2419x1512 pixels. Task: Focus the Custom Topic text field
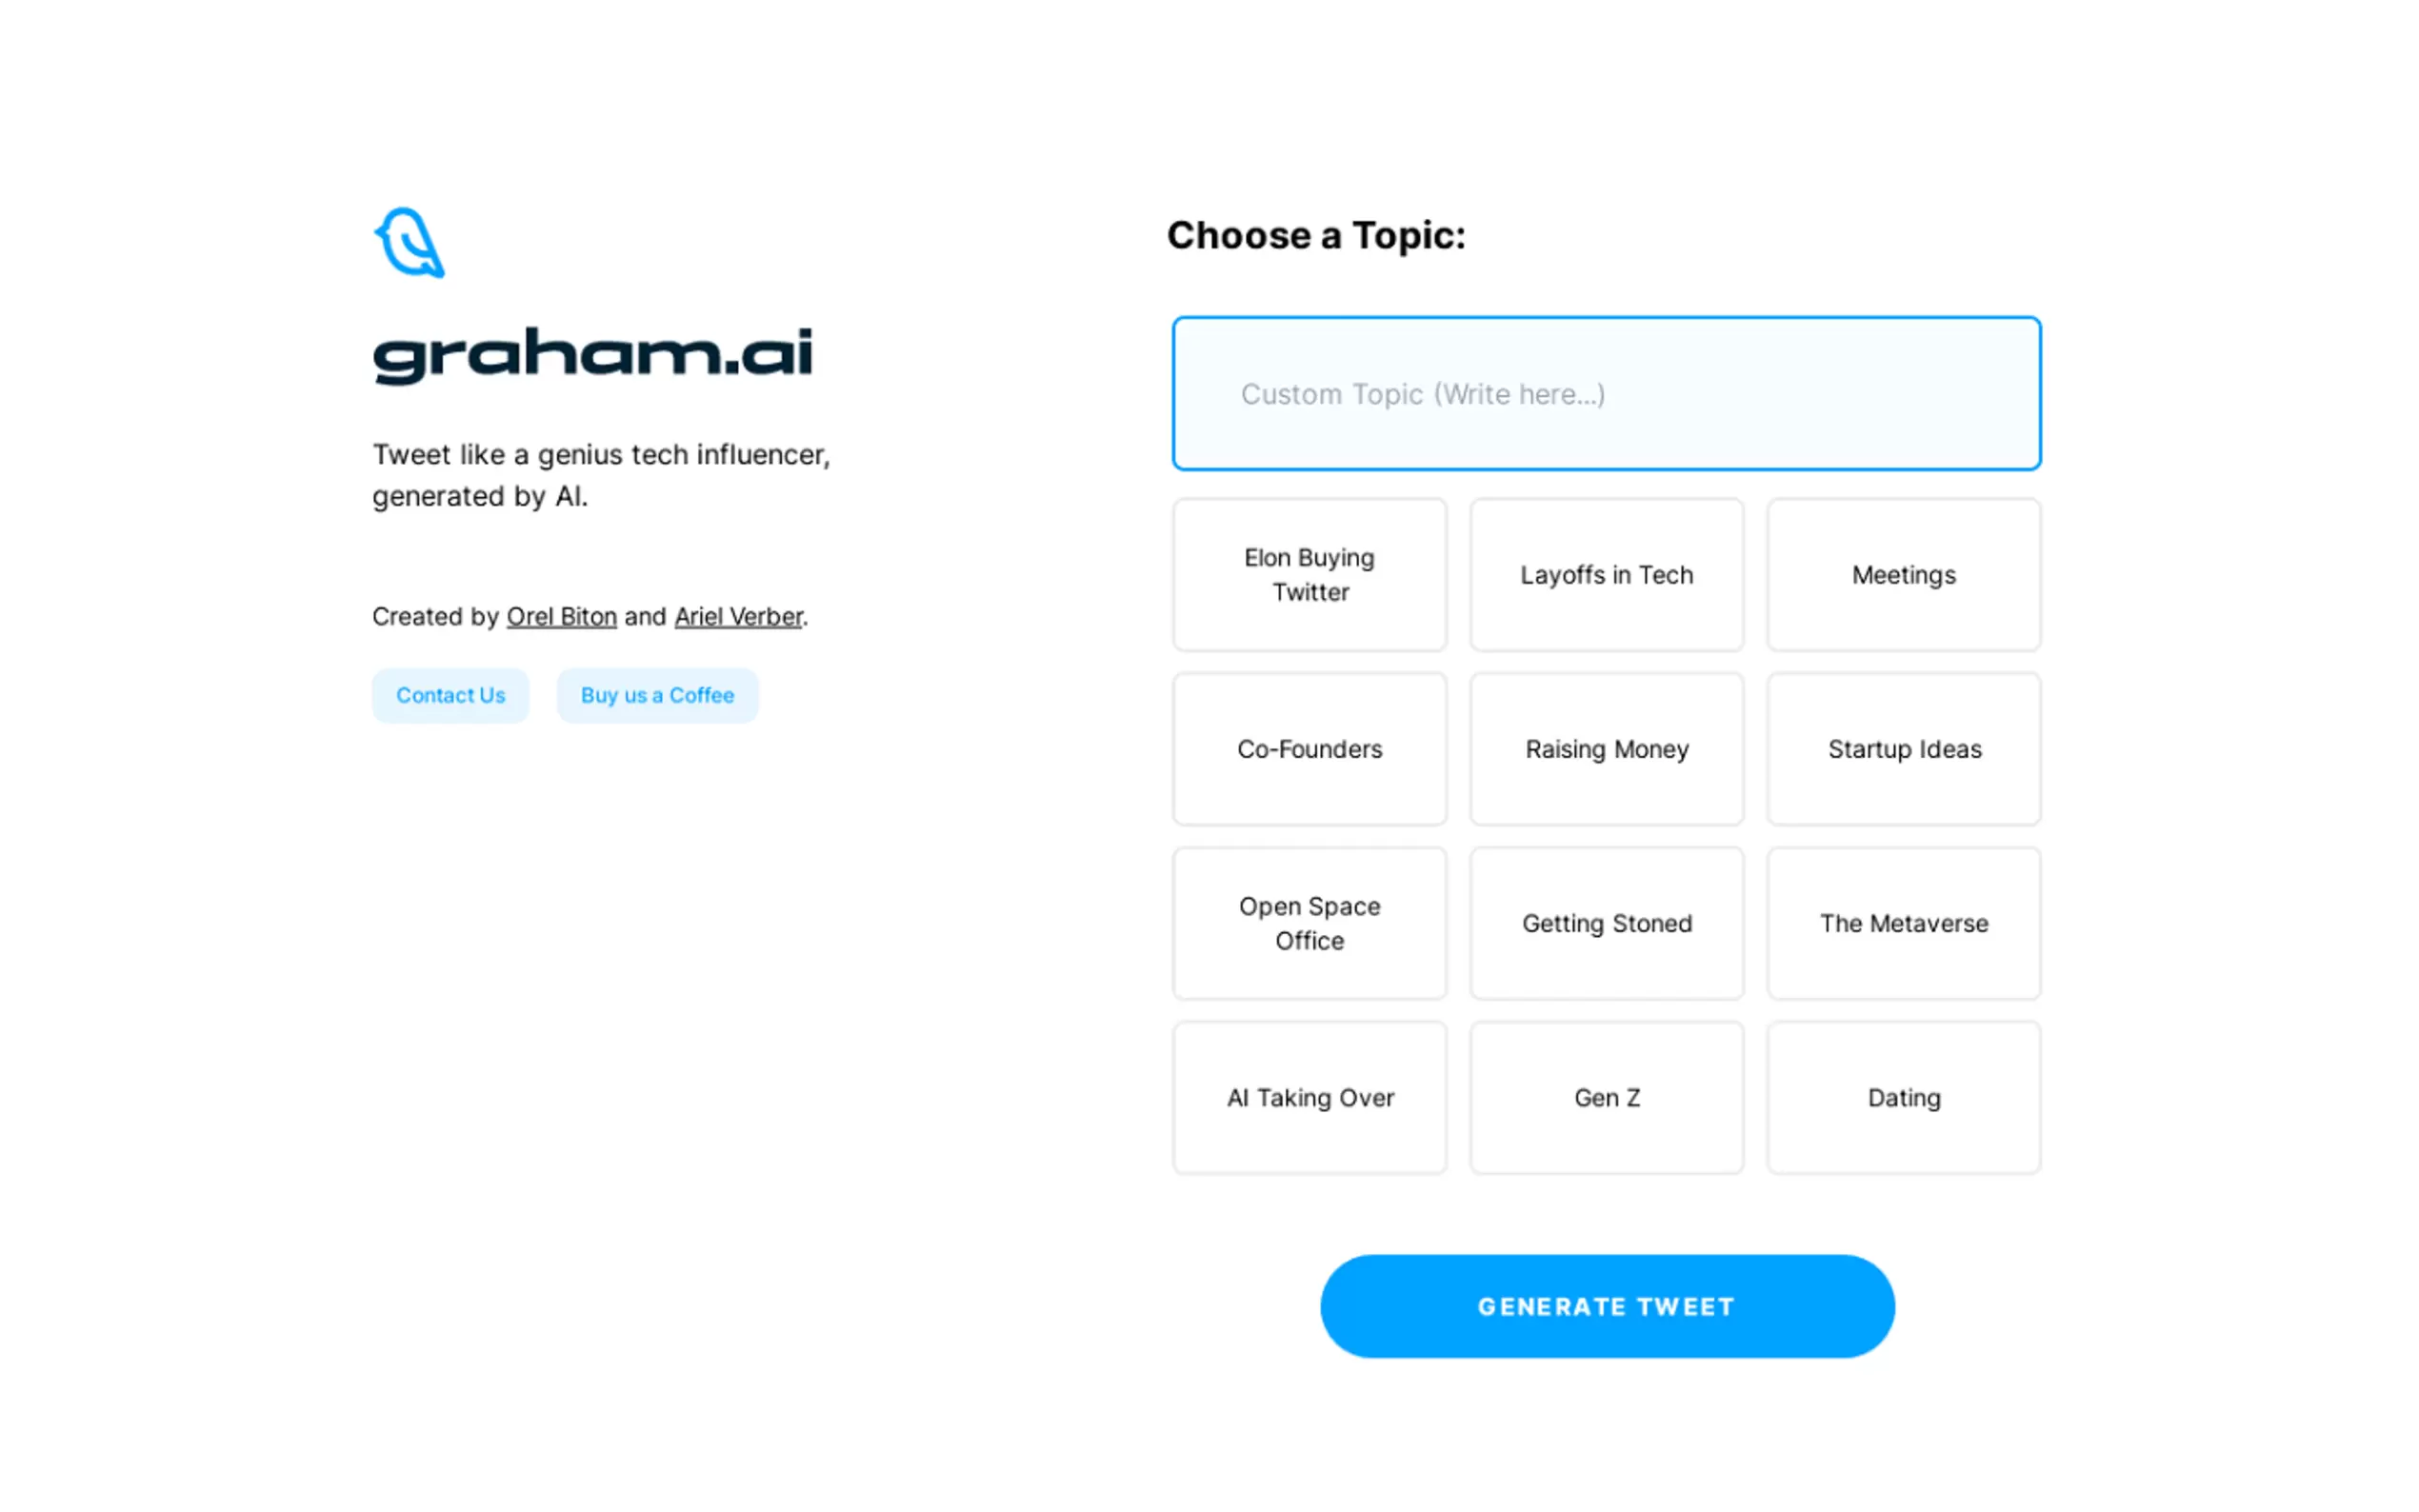(1605, 394)
